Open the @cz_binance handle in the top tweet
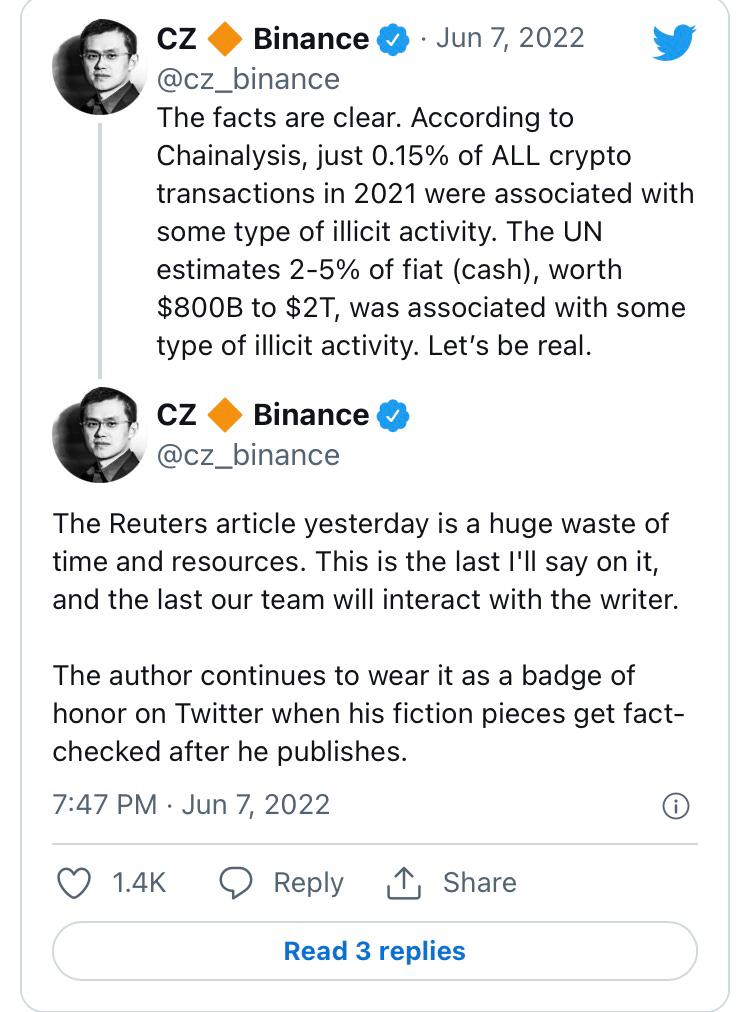Screen dimensions: 750x1012 click(x=248, y=79)
